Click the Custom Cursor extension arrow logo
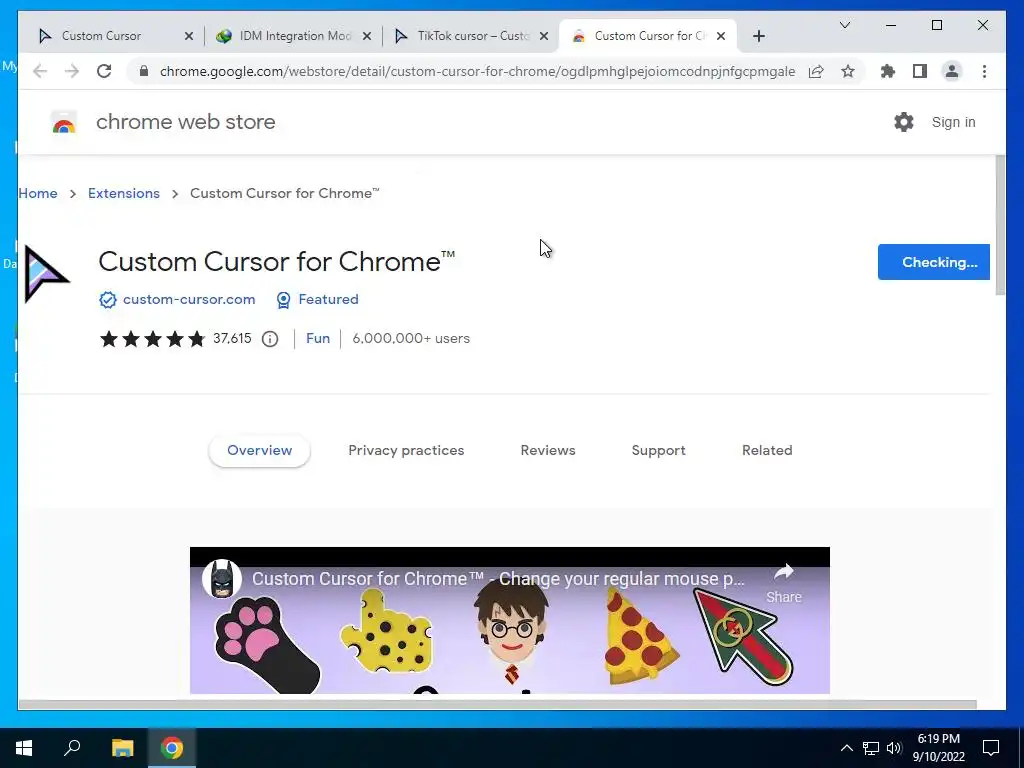Viewport: 1024px width, 768px height. (x=45, y=274)
